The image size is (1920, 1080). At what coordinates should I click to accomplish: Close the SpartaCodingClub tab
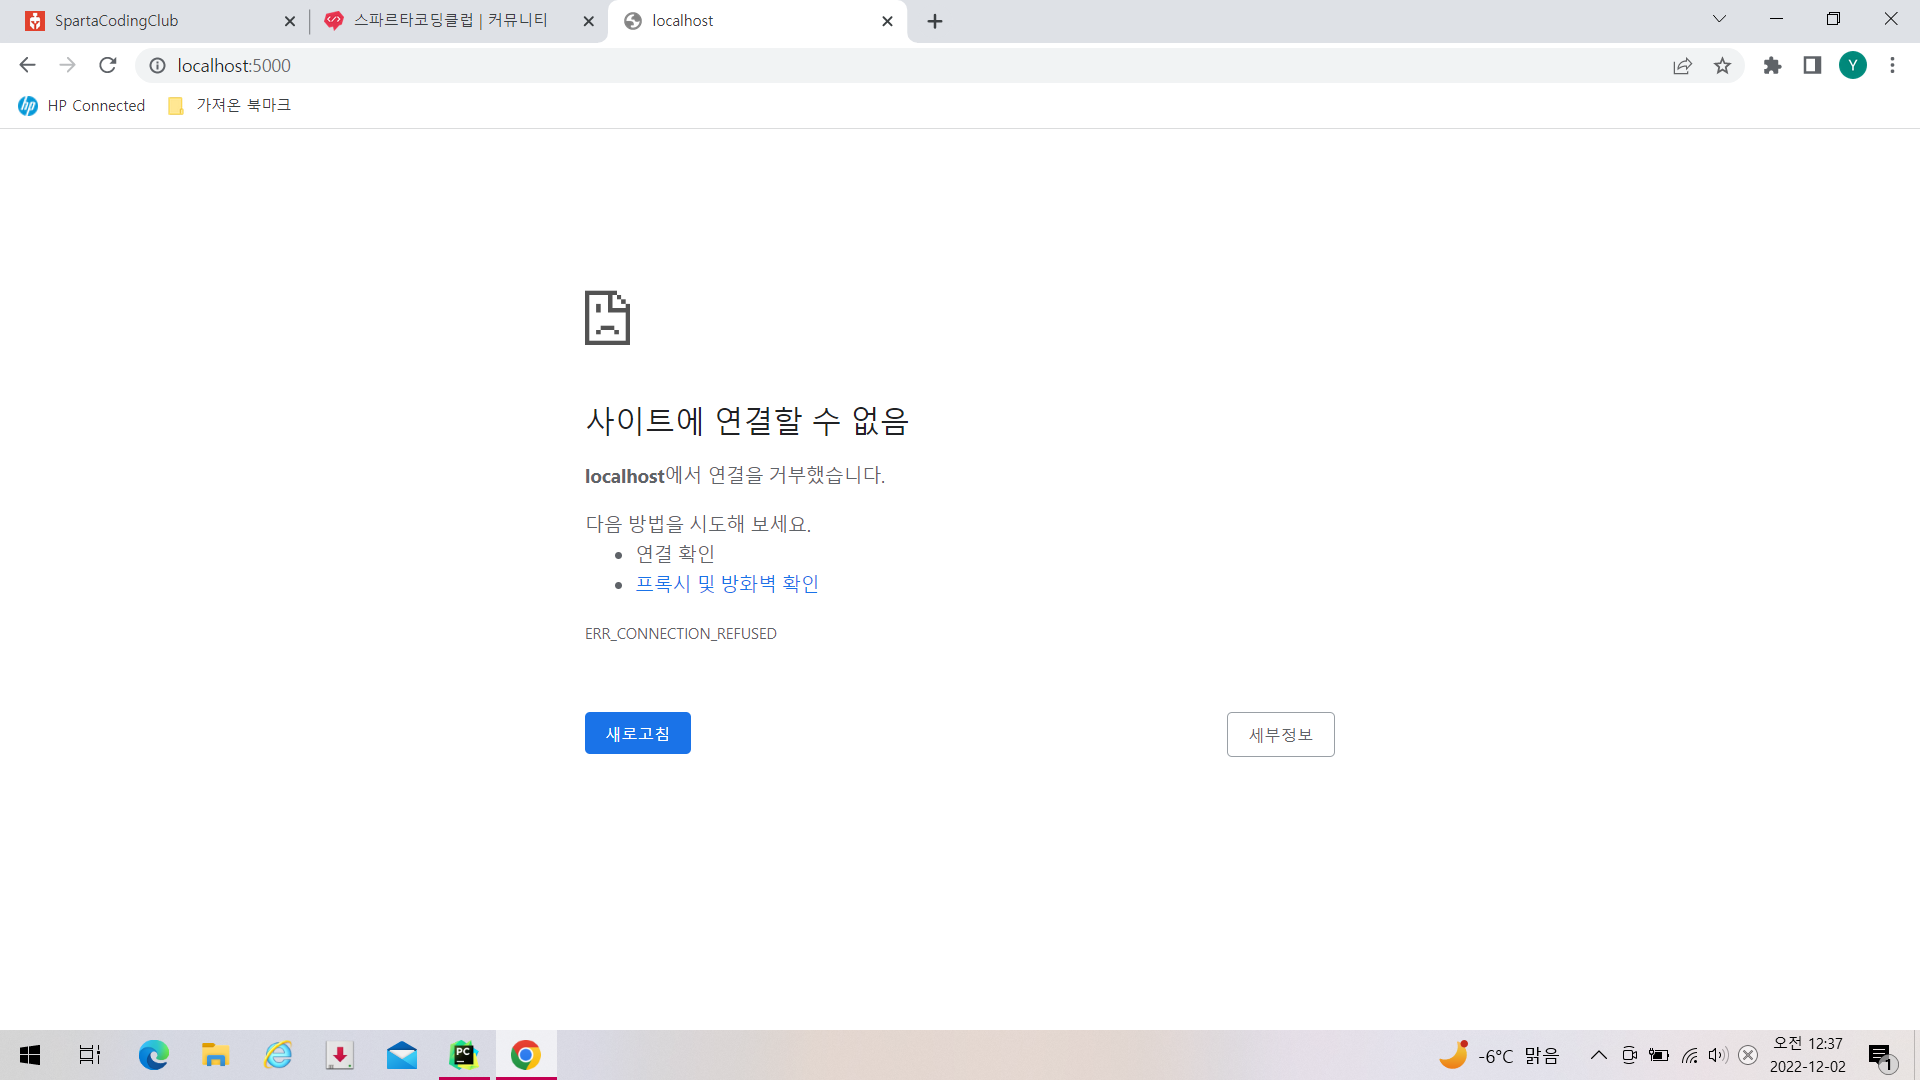[x=290, y=21]
